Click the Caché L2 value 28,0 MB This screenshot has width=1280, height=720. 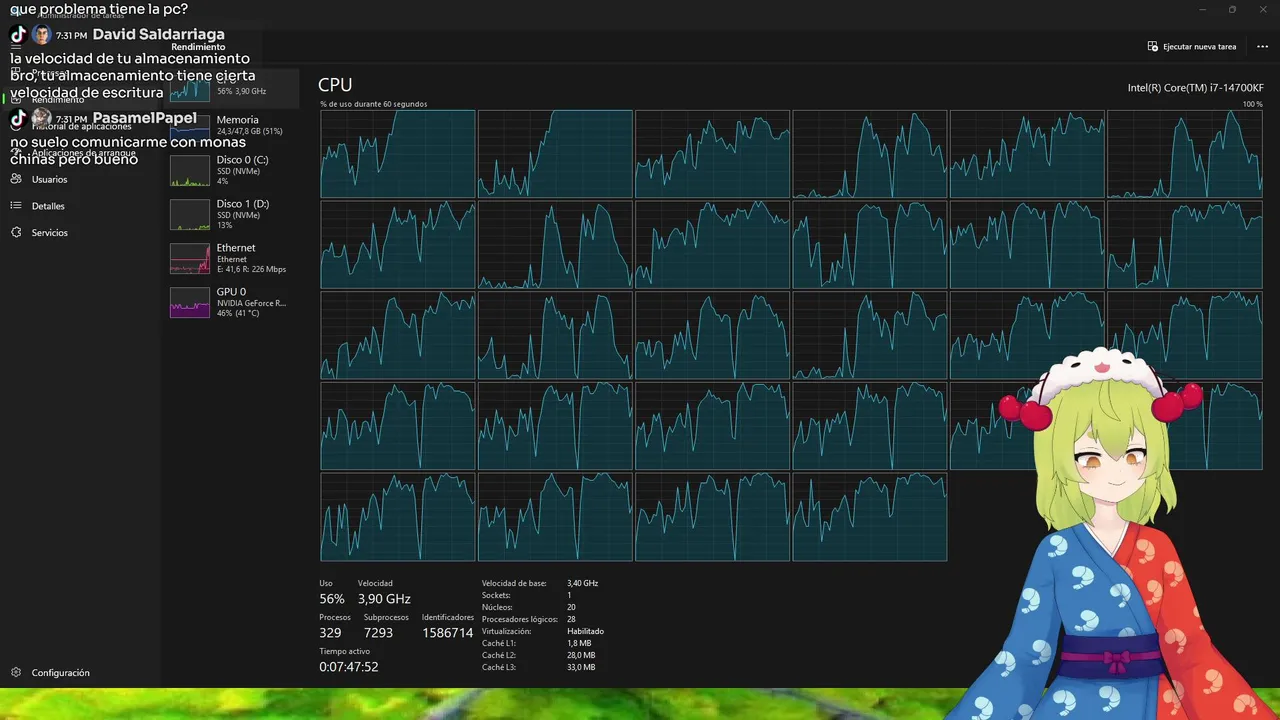pos(581,655)
